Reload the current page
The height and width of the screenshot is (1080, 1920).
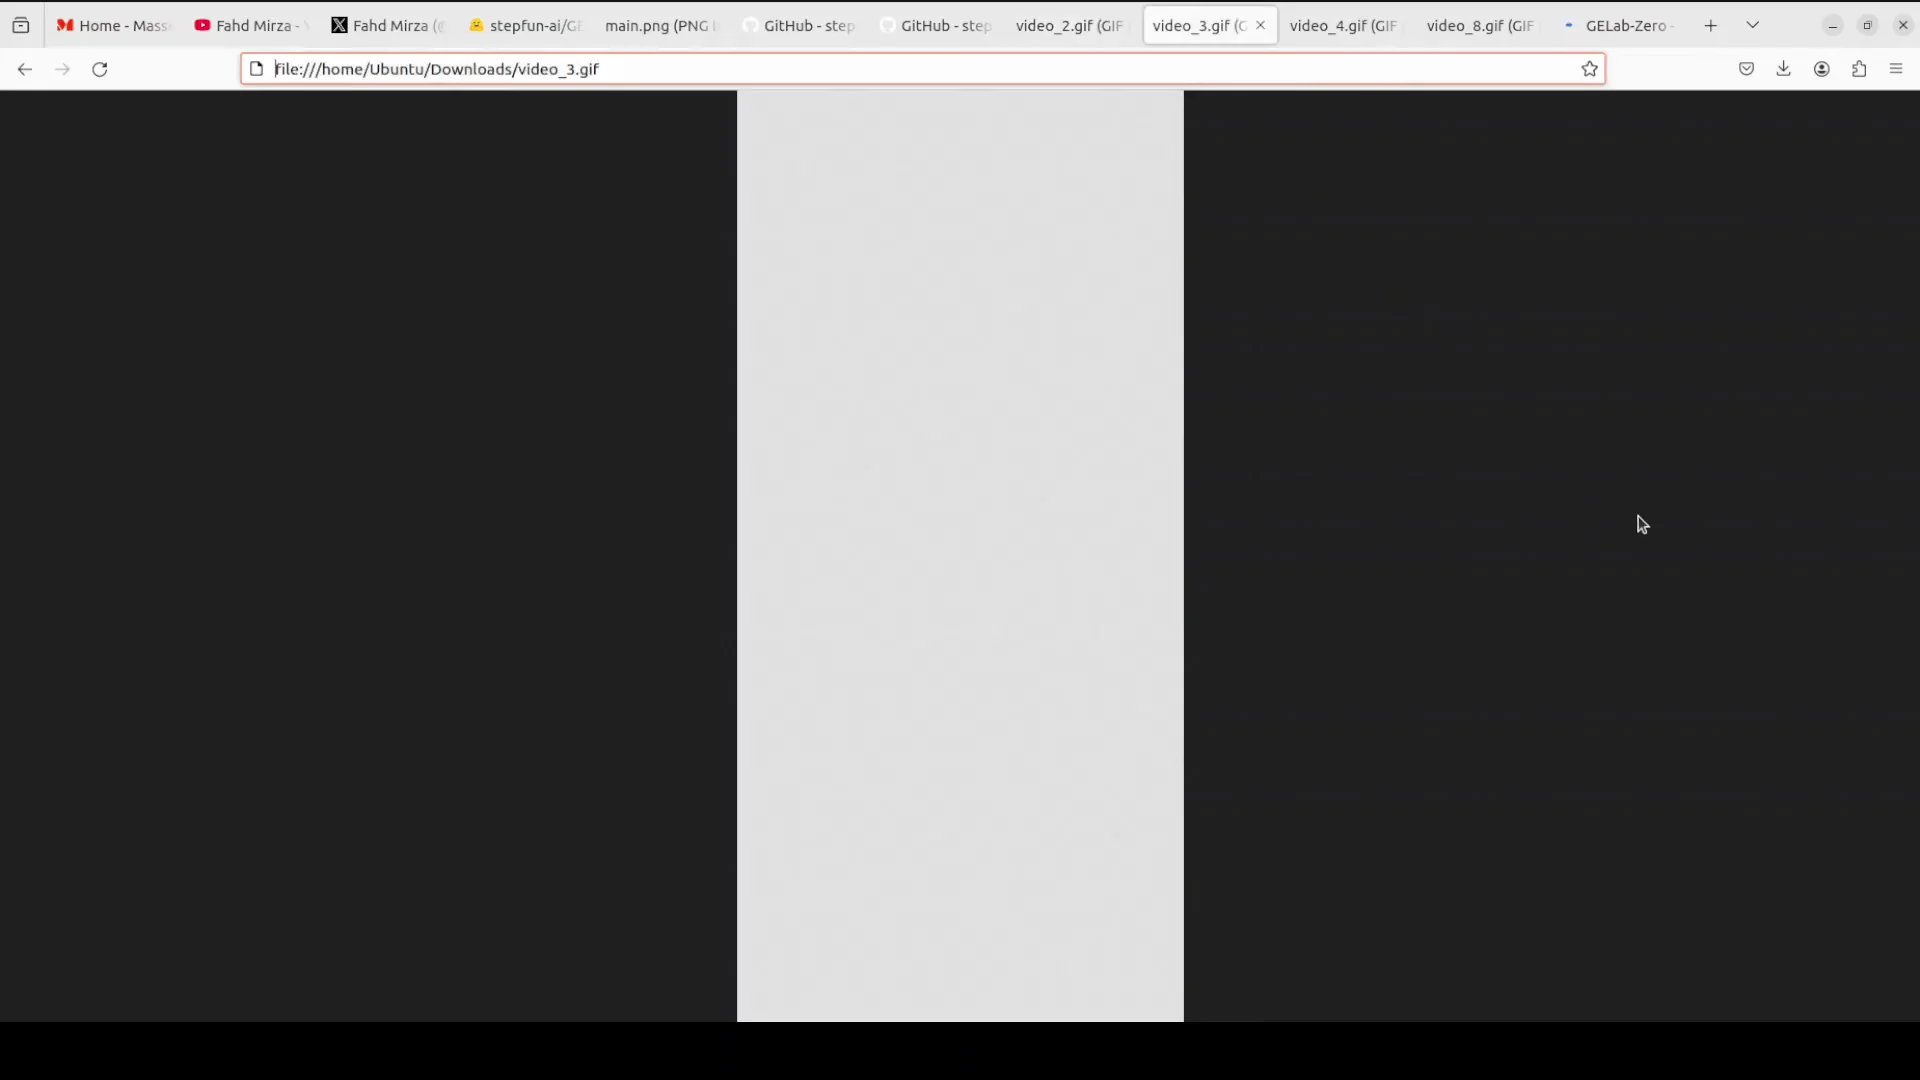coord(99,69)
